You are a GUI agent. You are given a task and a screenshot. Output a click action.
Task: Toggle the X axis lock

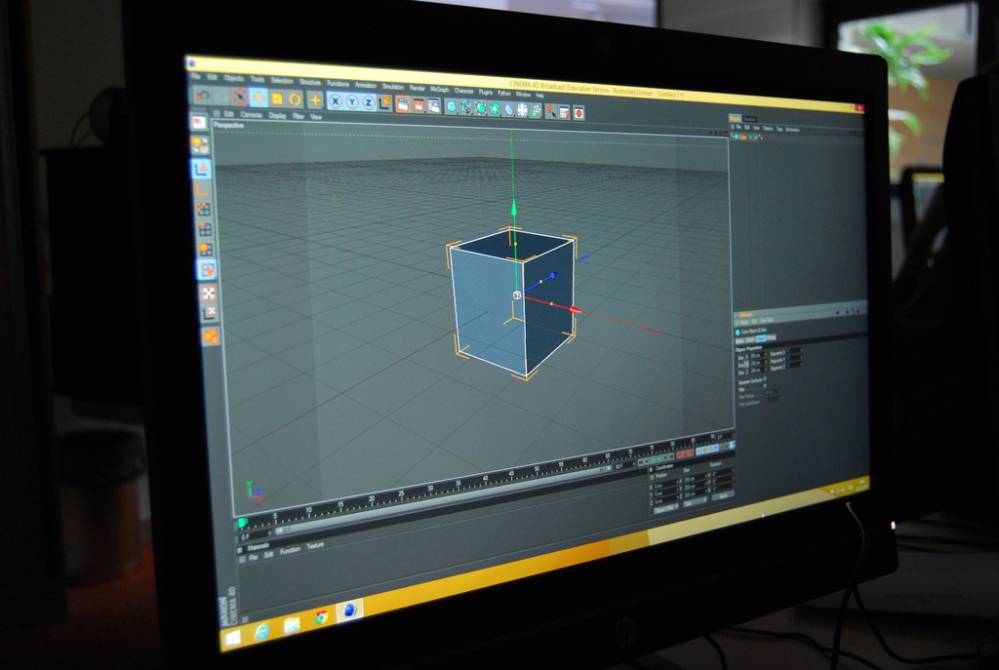coord(335,101)
